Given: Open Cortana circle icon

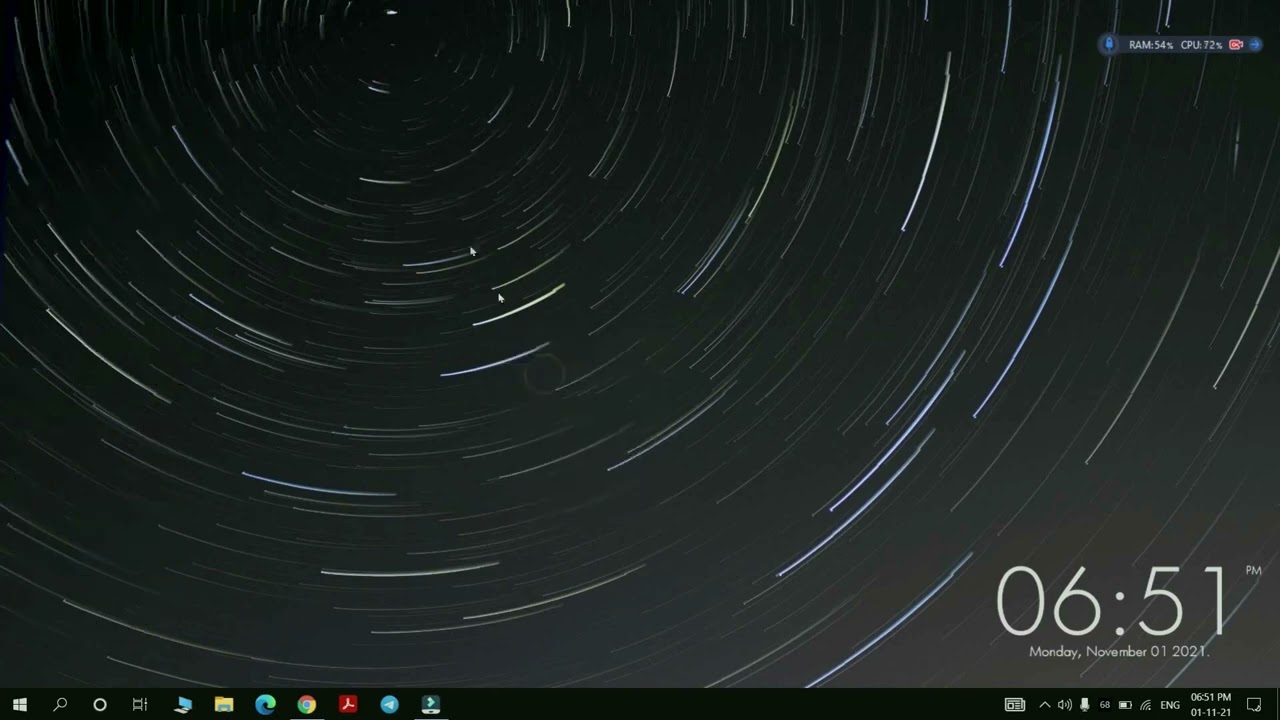Looking at the screenshot, I should point(100,705).
